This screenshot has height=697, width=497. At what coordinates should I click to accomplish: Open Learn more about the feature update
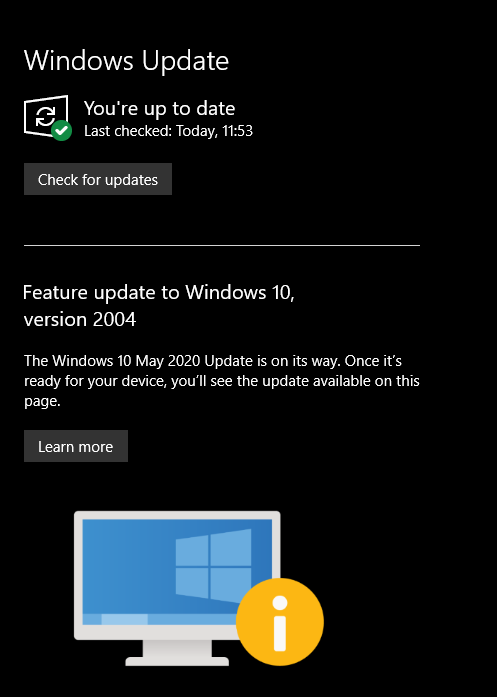pos(76,446)
